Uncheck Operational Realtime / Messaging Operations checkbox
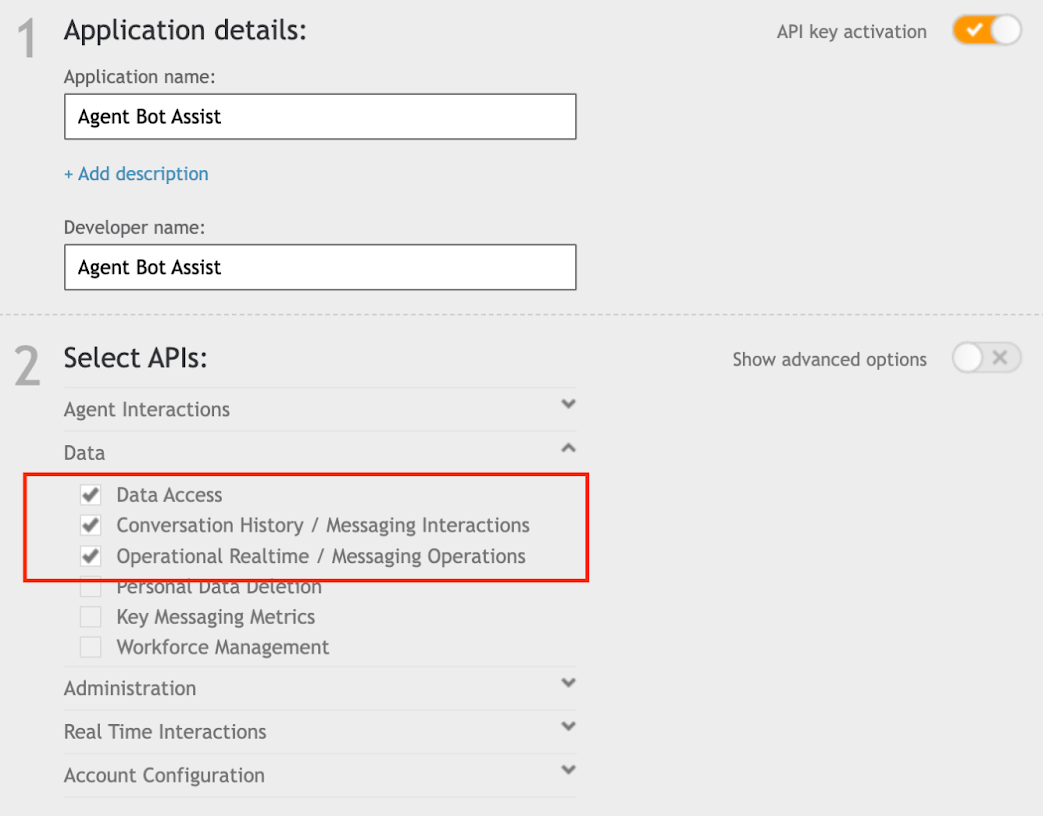The width and height of the screenshot is (1043, 816). point(90,556)
